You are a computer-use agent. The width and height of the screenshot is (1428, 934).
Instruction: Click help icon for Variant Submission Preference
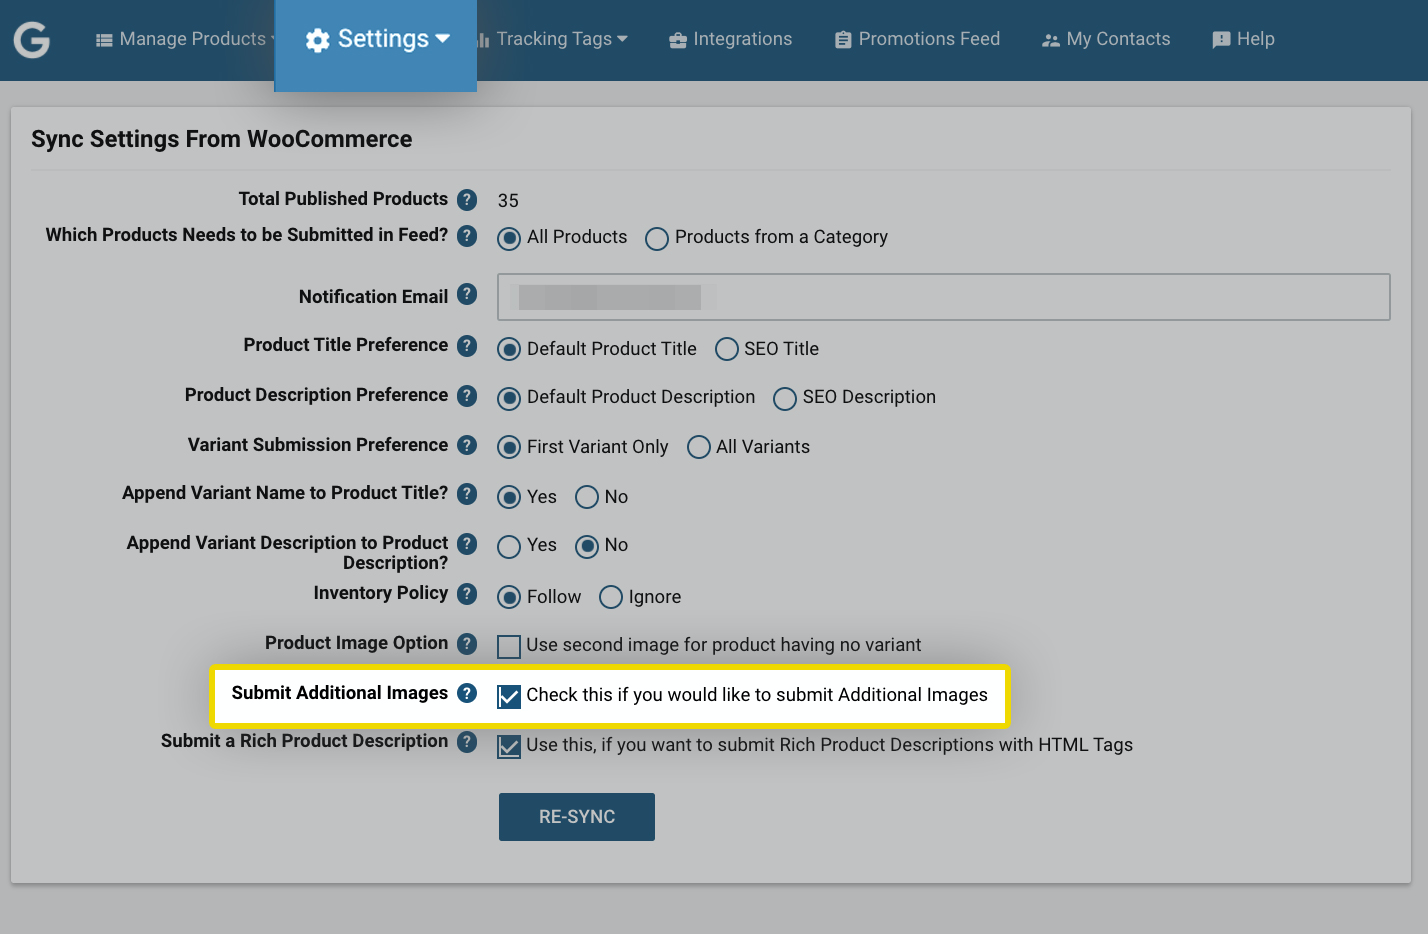coord(467,444)
